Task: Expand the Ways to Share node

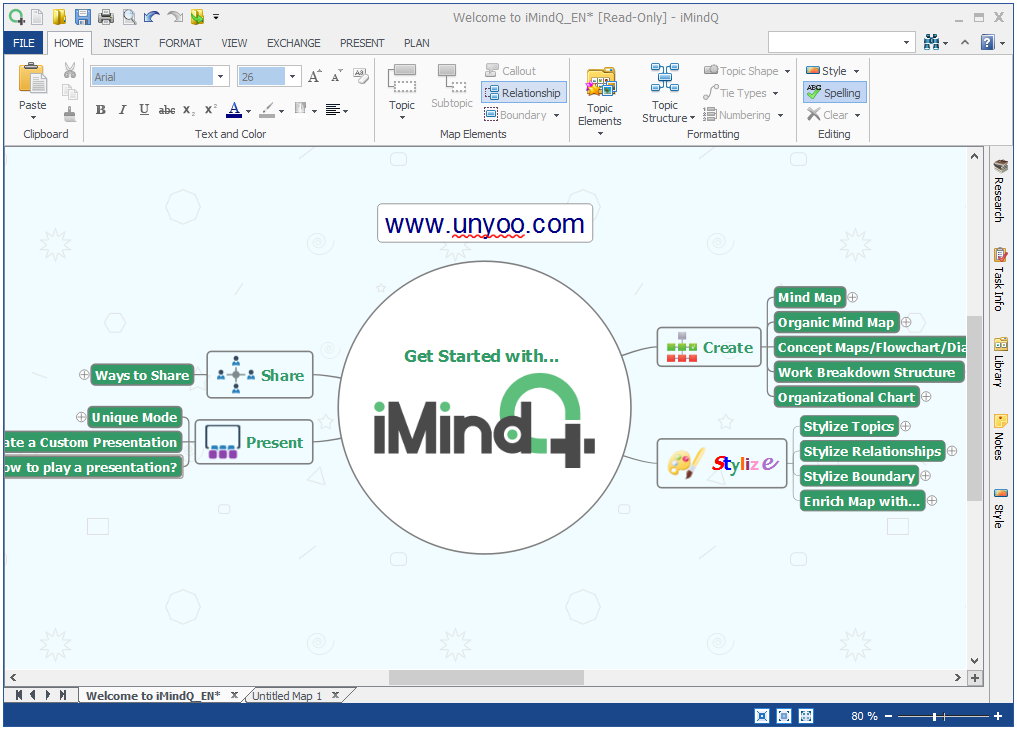Action: [84, 375]
